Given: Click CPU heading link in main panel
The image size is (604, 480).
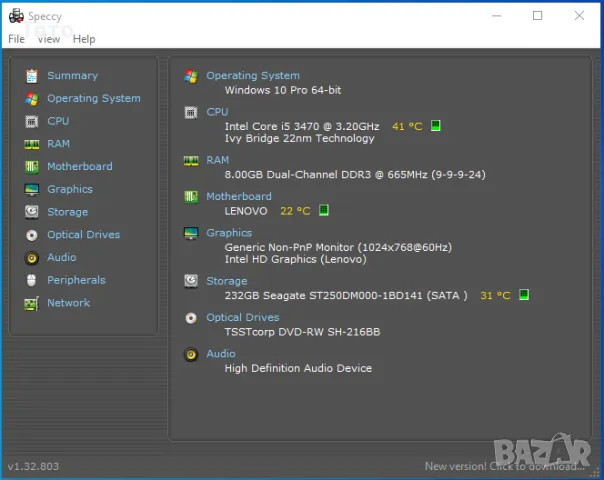Looking at the screenshot, I should 217,112.
